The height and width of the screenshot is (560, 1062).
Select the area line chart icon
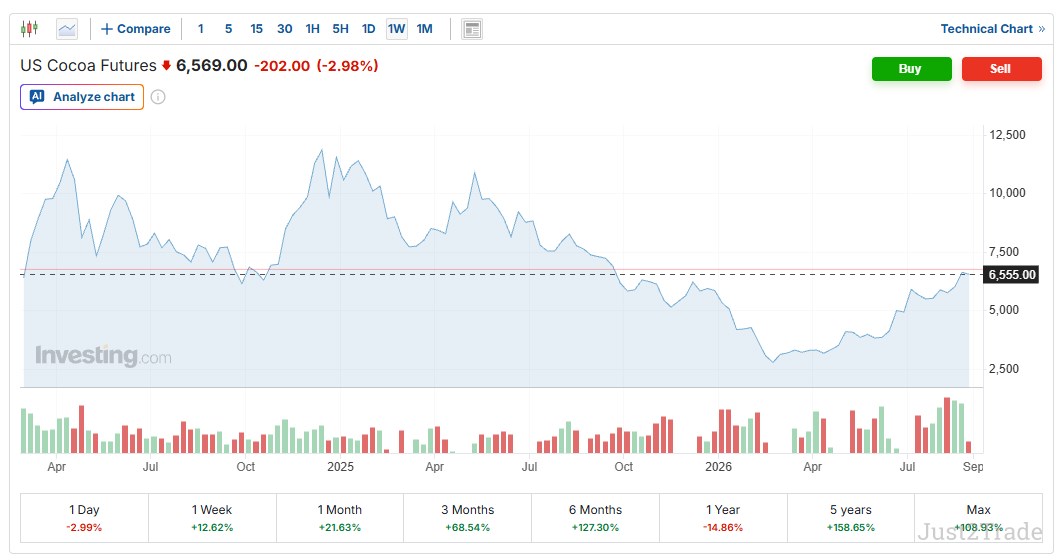point(67,28)
